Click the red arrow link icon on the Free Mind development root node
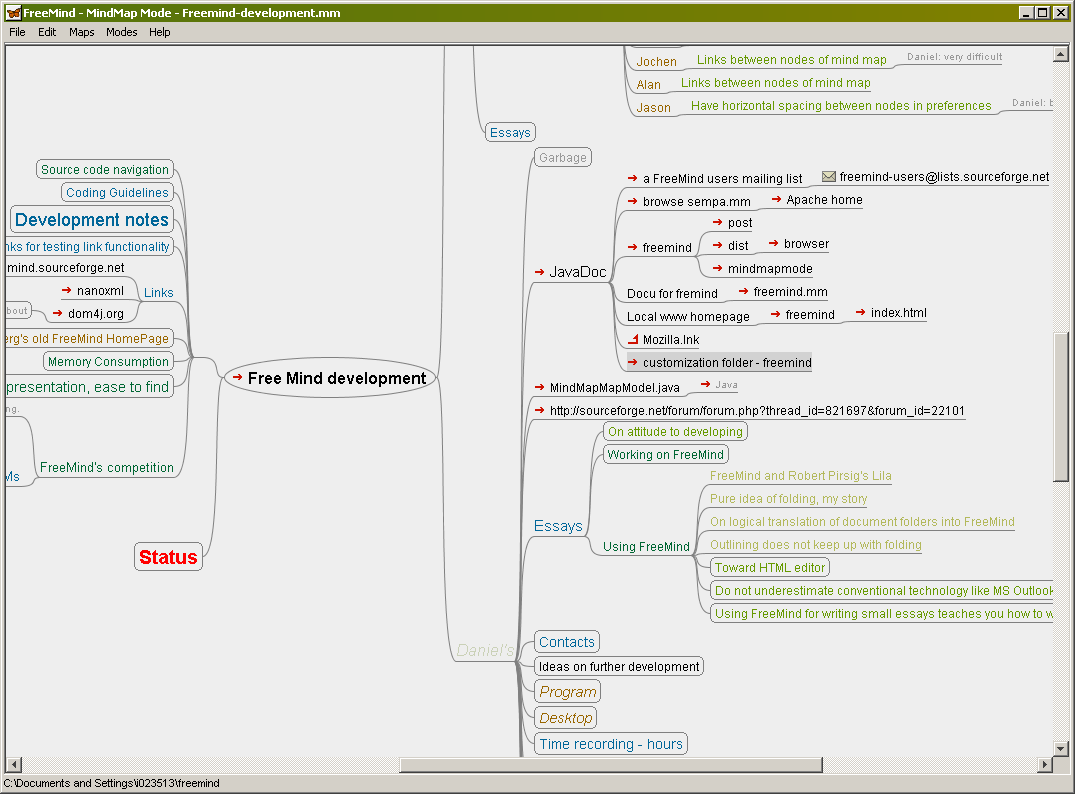The height and width of the screenshot is (794, 1075). (237, 377)
